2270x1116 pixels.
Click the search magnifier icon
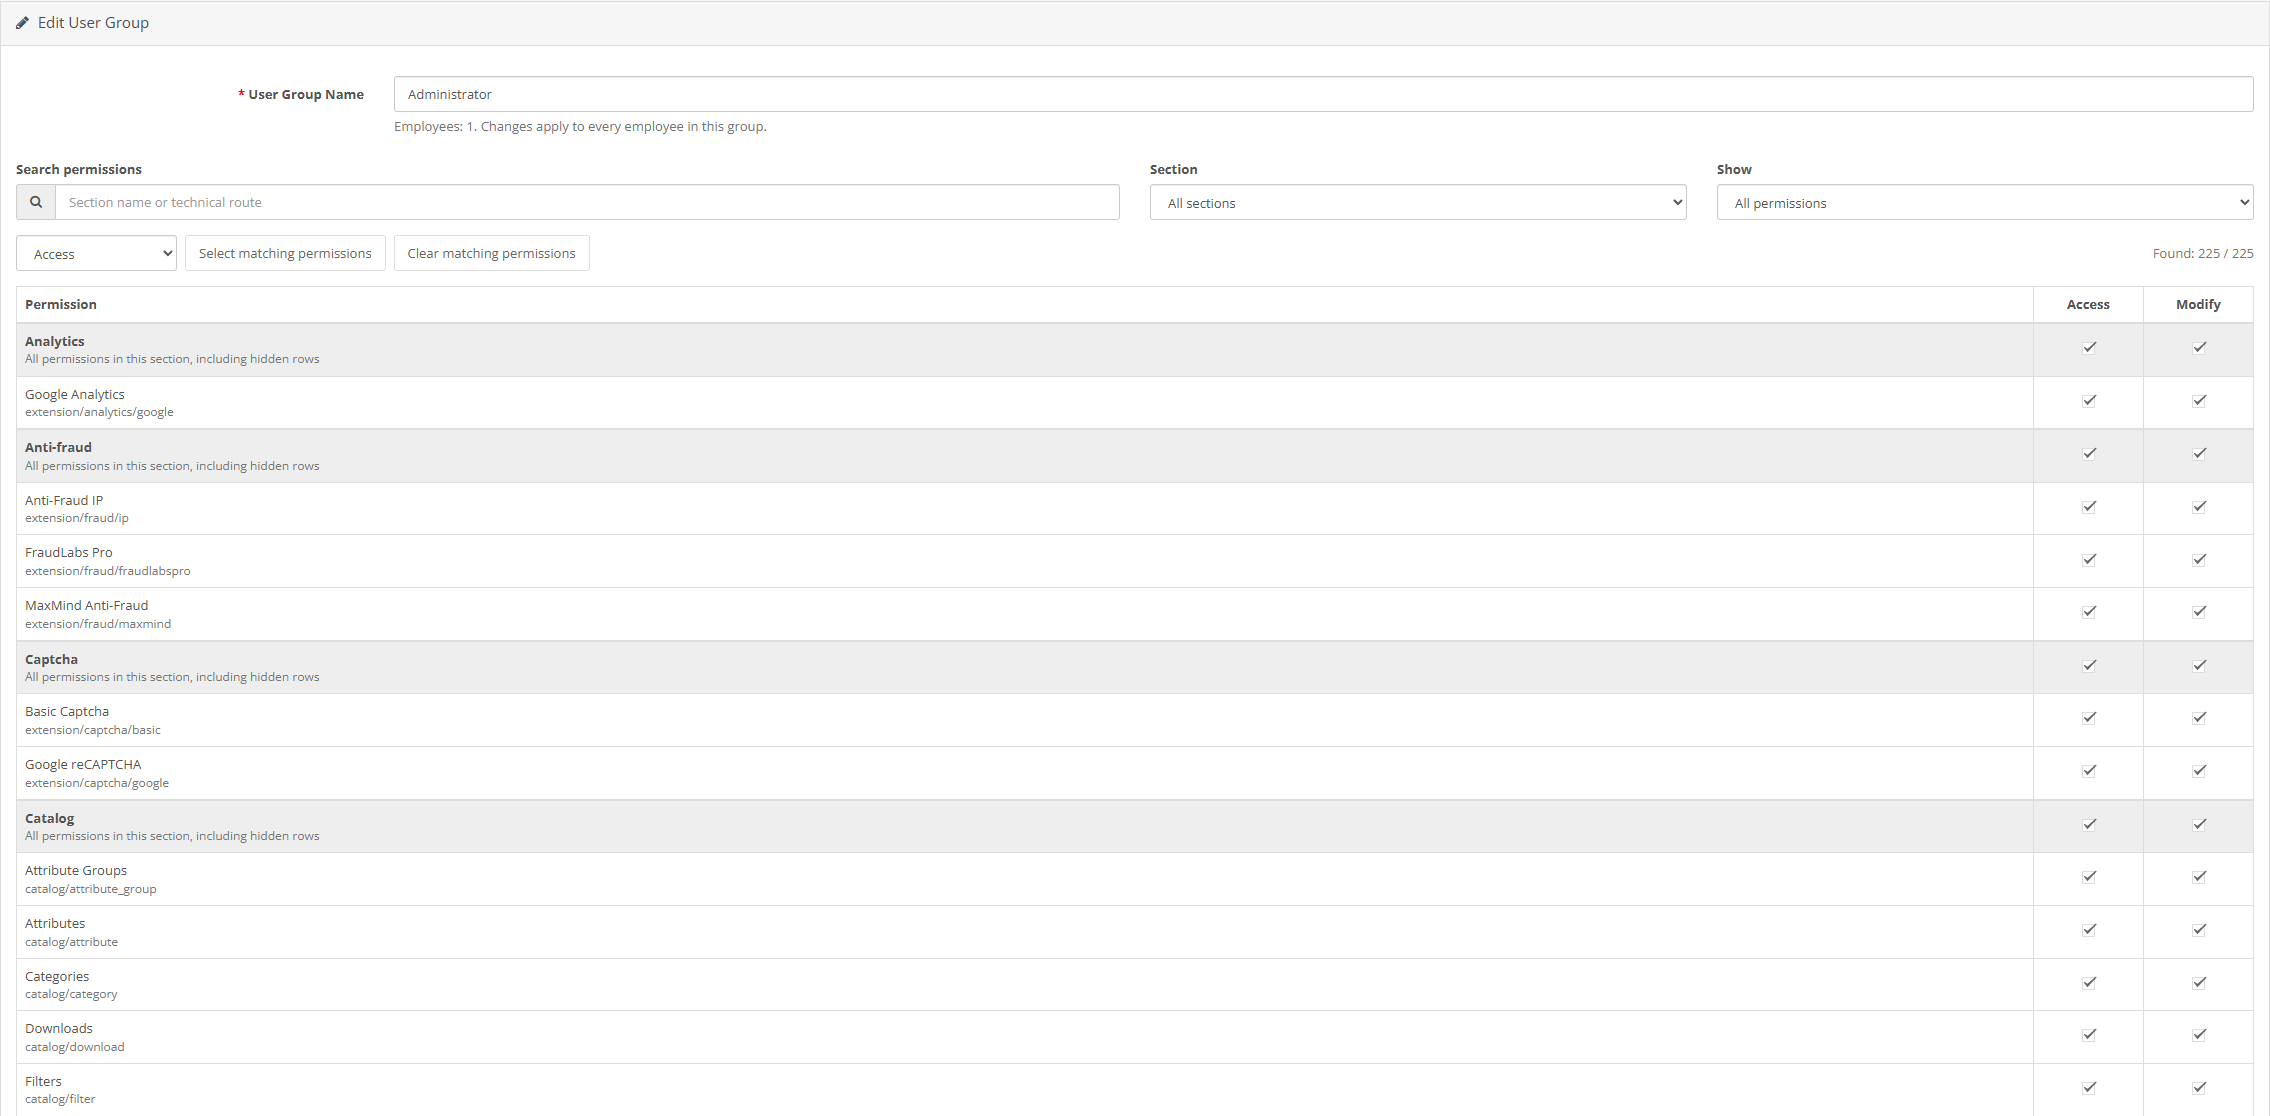pos(36,202)
